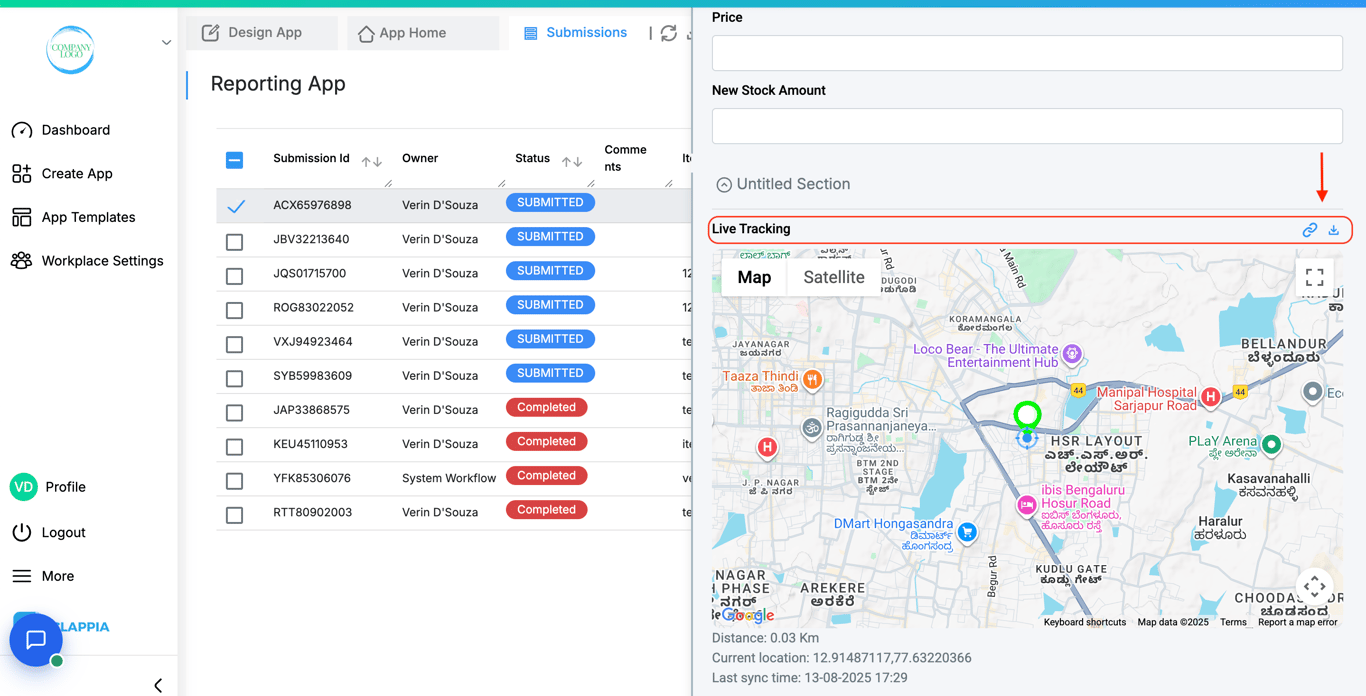Click the New Stock Amount input field

click(x=1027, y=126)
